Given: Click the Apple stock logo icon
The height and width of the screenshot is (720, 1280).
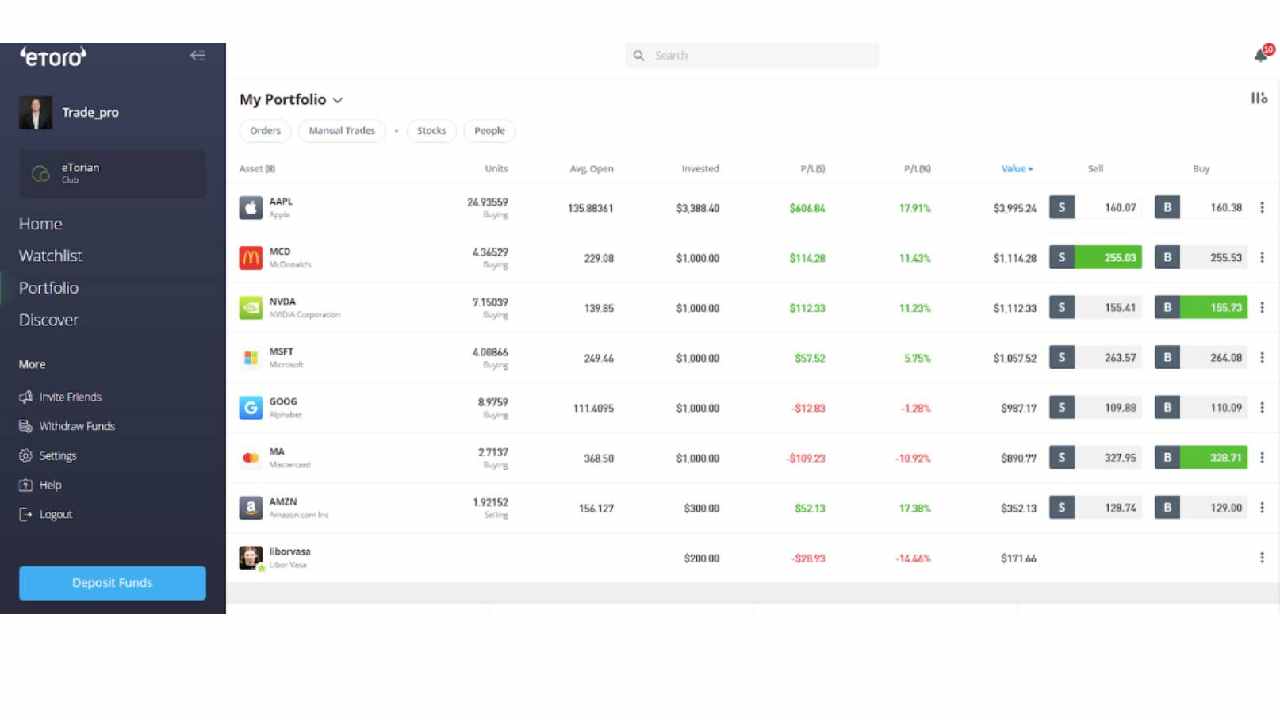Looking at the screenshot, I should coord(251,208).
